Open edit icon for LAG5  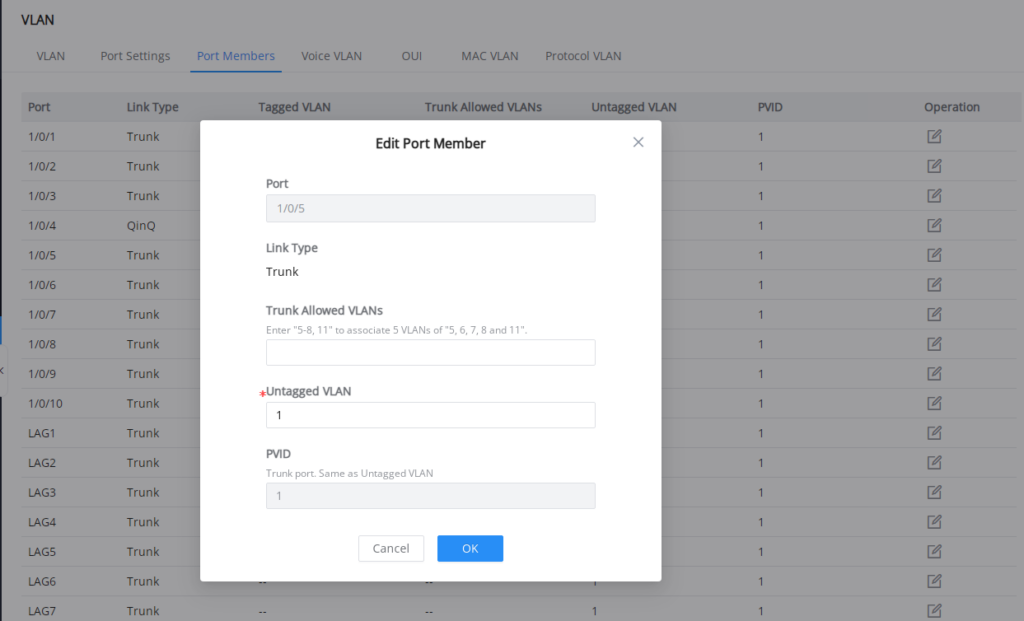pyautogui.click(x=934, y=551)
